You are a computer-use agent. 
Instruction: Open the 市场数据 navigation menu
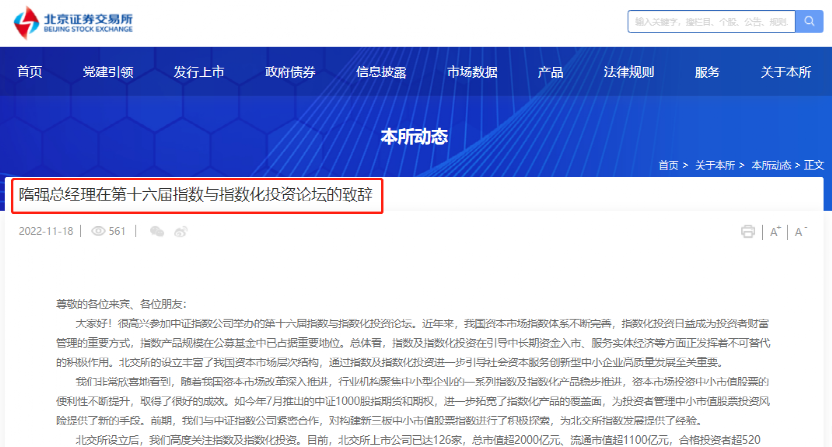point(472,72)
